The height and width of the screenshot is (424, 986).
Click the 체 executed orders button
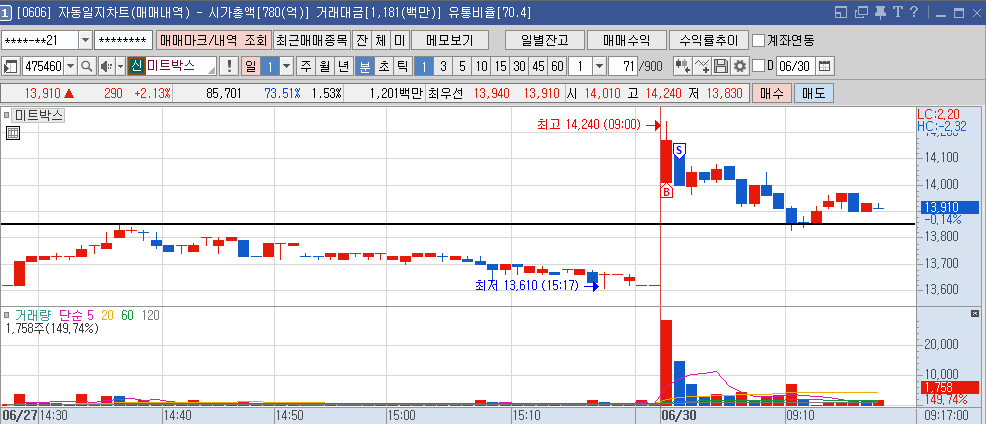(380, 40)
